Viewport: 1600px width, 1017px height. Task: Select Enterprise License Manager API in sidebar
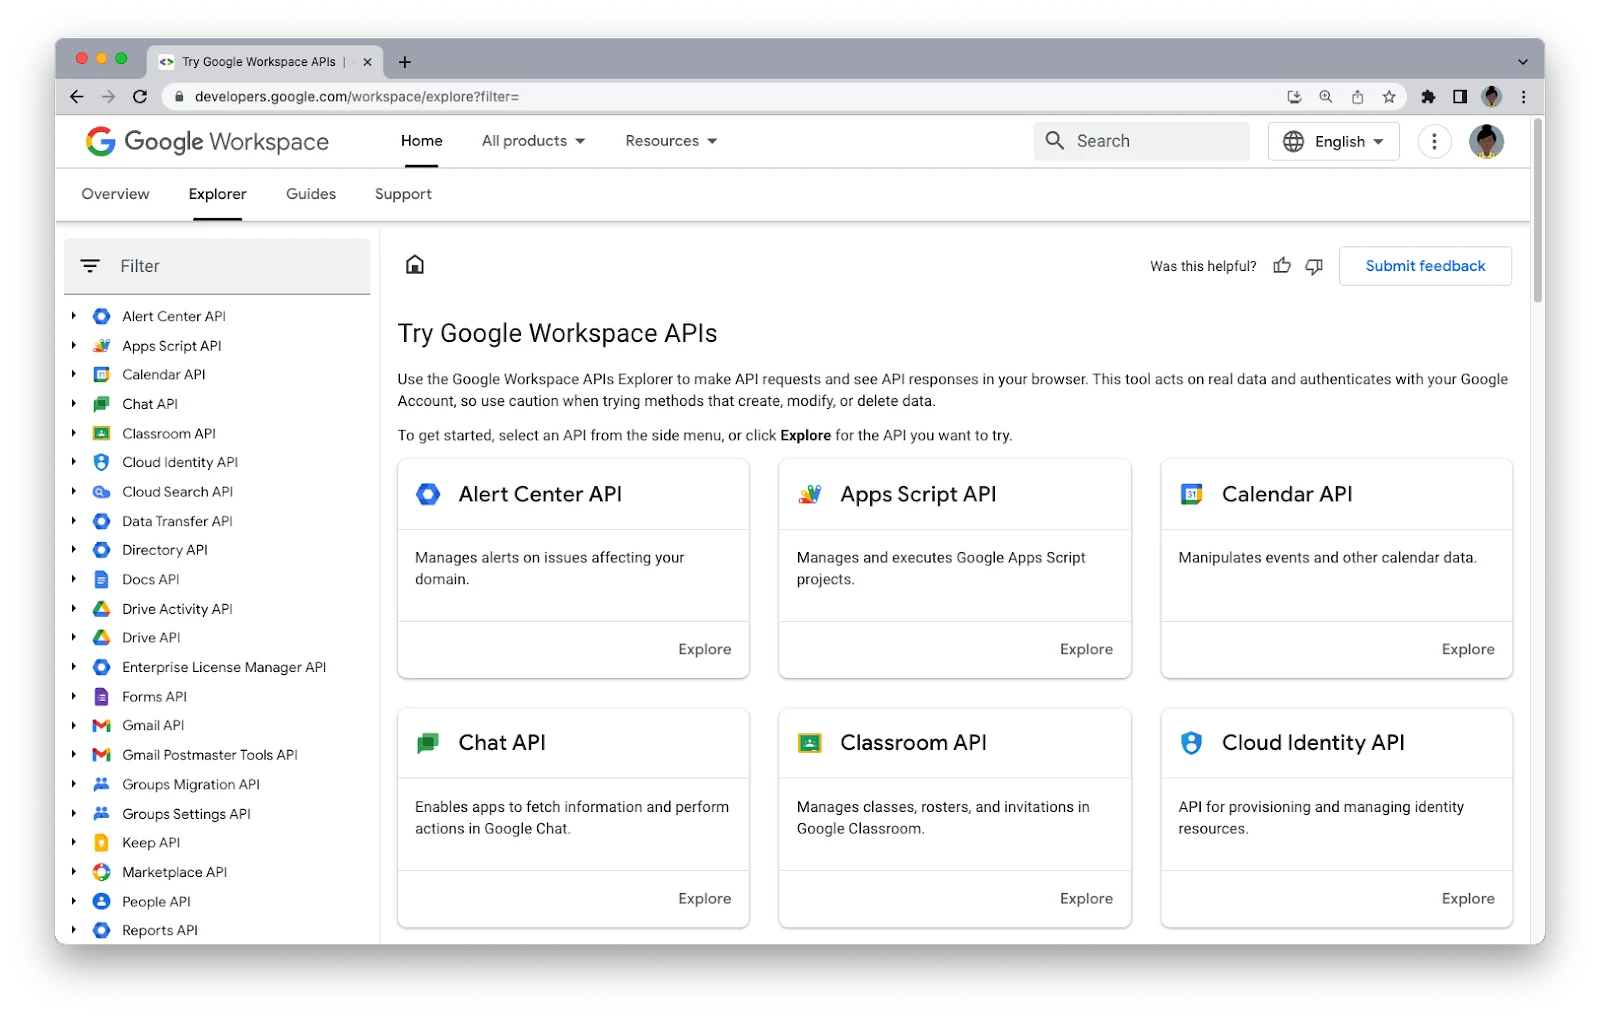pyautogui.click(x=224, y=668)
